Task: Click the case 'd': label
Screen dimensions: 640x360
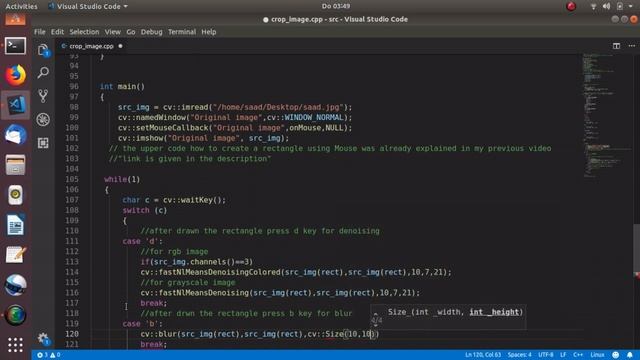Action: coord(142,241)
